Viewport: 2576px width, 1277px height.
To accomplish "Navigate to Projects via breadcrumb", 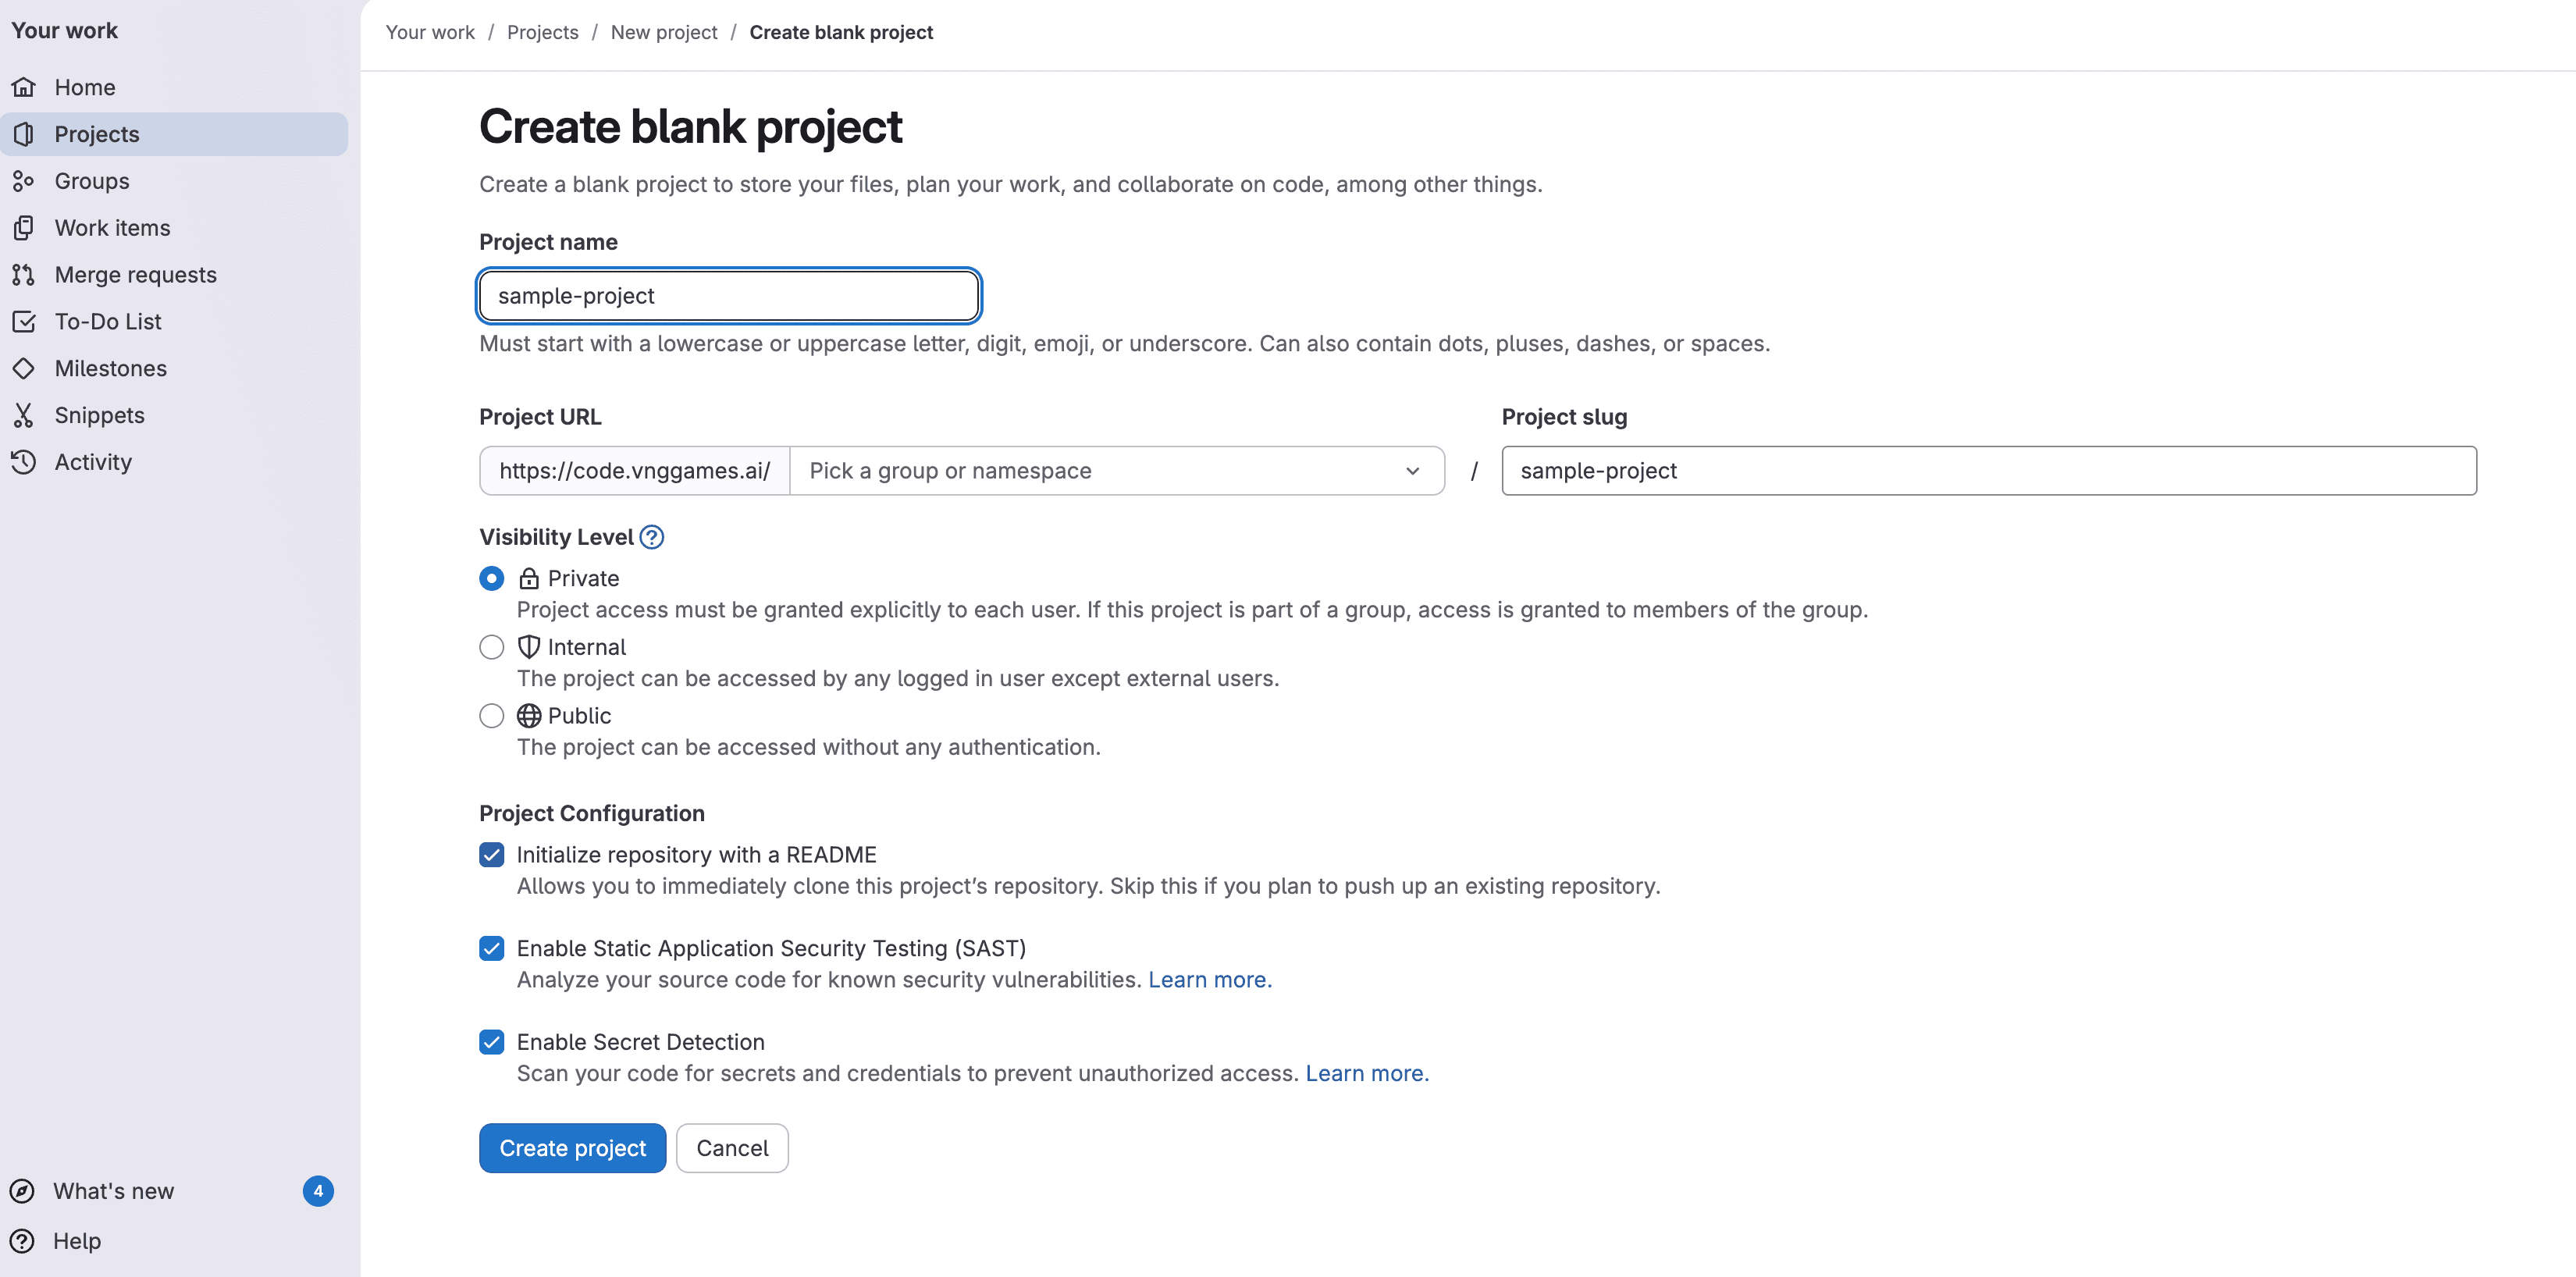I will coord(542,32).
